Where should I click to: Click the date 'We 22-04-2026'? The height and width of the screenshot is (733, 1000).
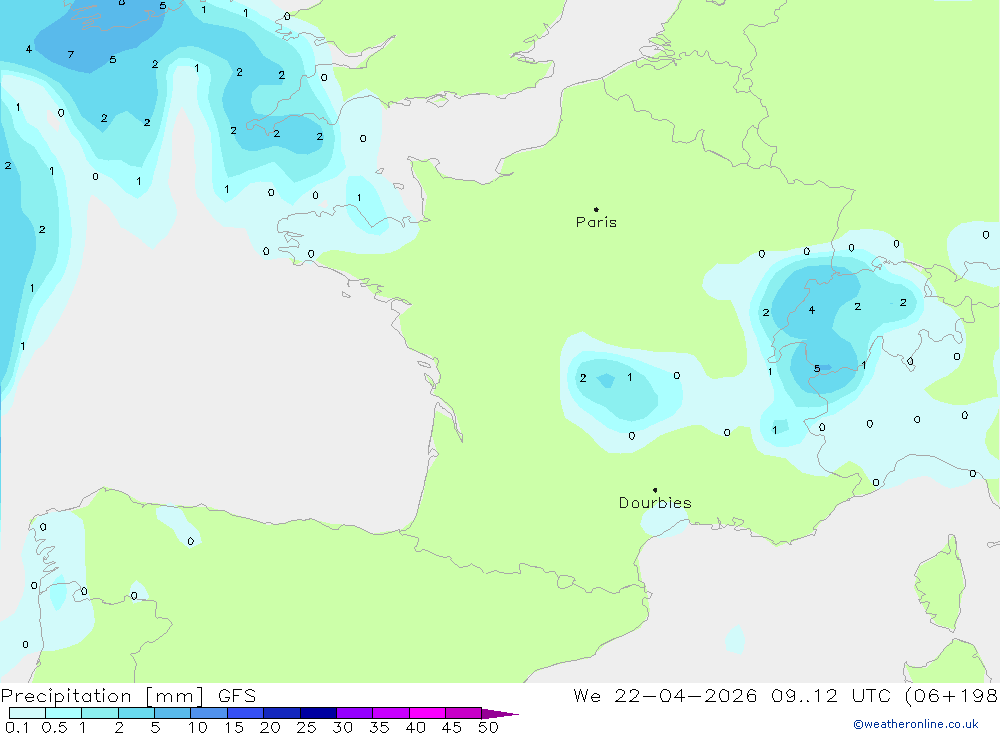(x=665, y=696)
